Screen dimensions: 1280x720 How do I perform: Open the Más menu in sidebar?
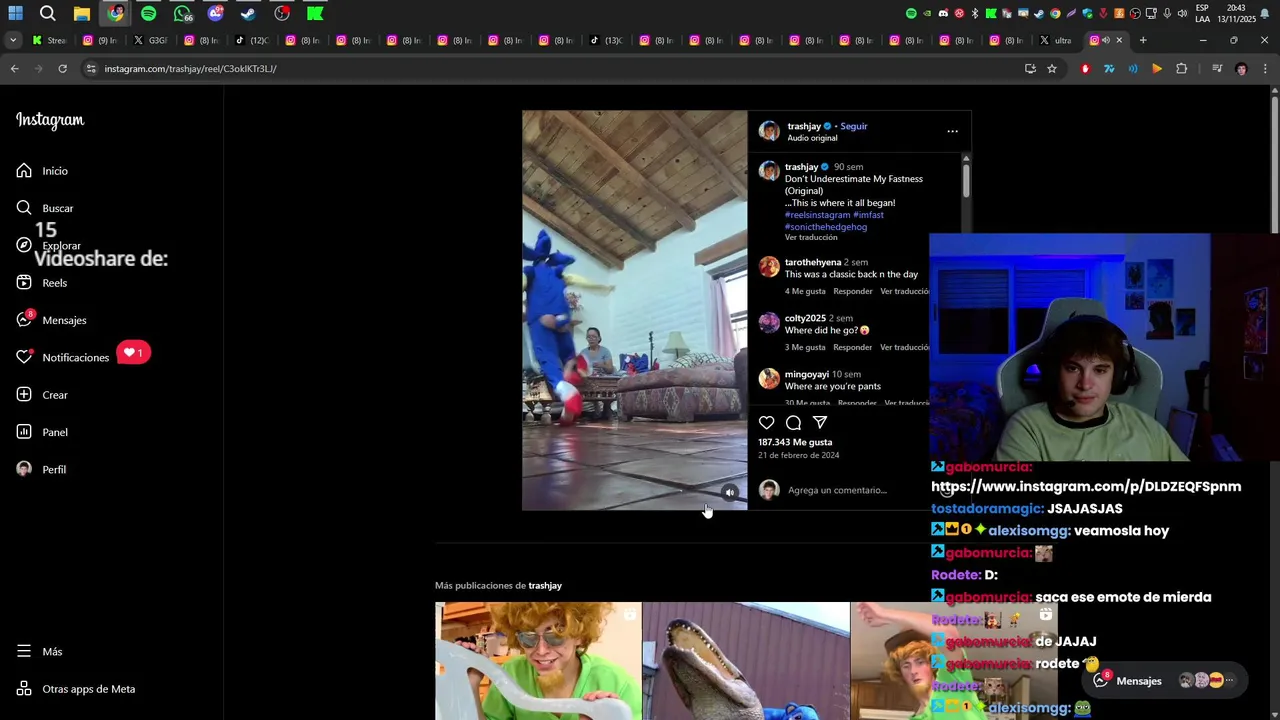(39, 651)
